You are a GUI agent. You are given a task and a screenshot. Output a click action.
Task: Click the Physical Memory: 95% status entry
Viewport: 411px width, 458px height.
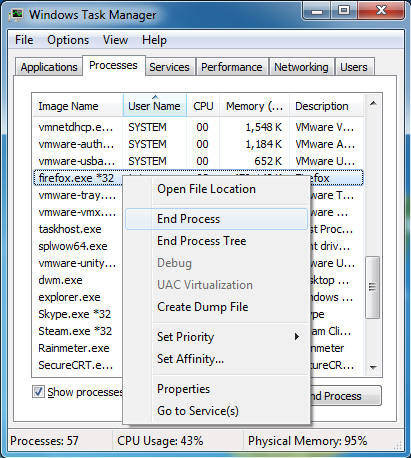tap(307, 441)
